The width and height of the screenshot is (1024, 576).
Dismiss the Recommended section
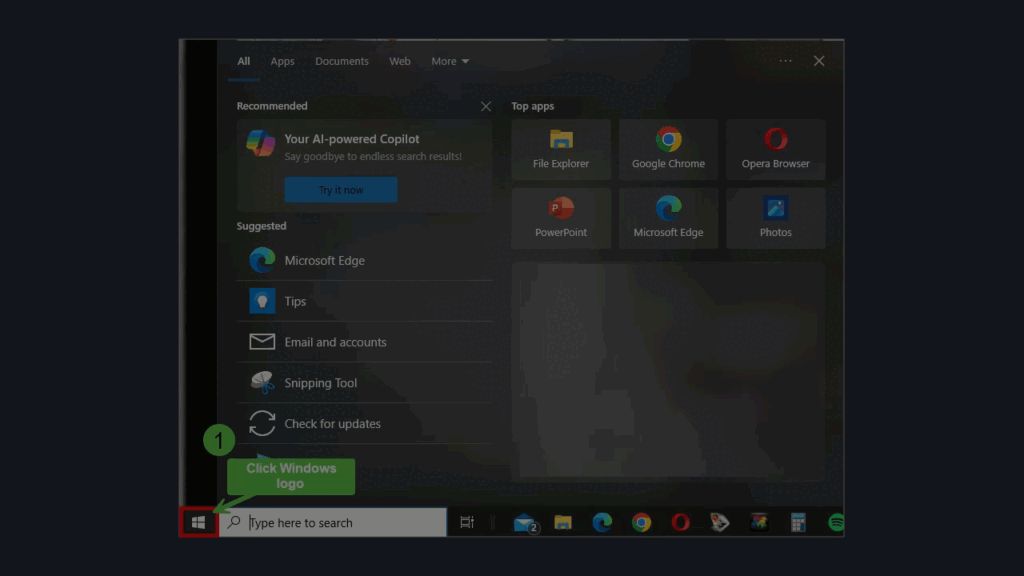[486, 106]
